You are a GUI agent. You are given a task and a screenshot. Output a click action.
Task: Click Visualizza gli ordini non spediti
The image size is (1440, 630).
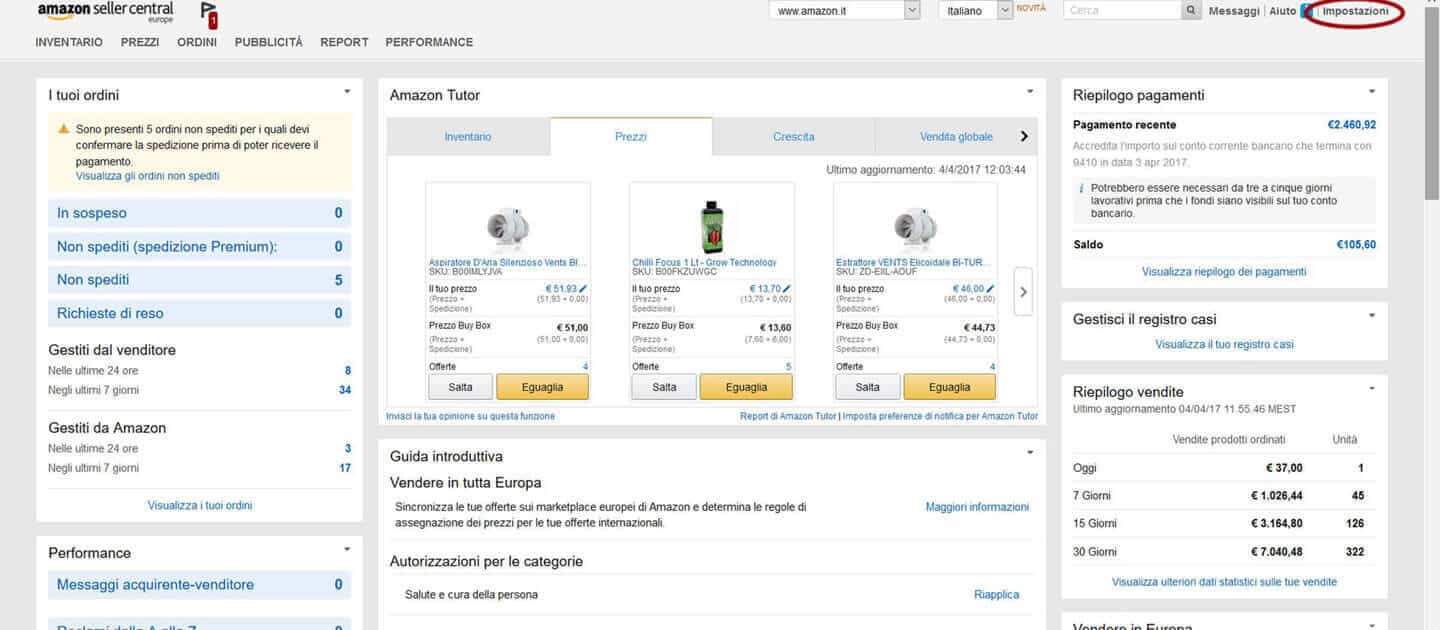pyautogui.click(x=148, y=176)
